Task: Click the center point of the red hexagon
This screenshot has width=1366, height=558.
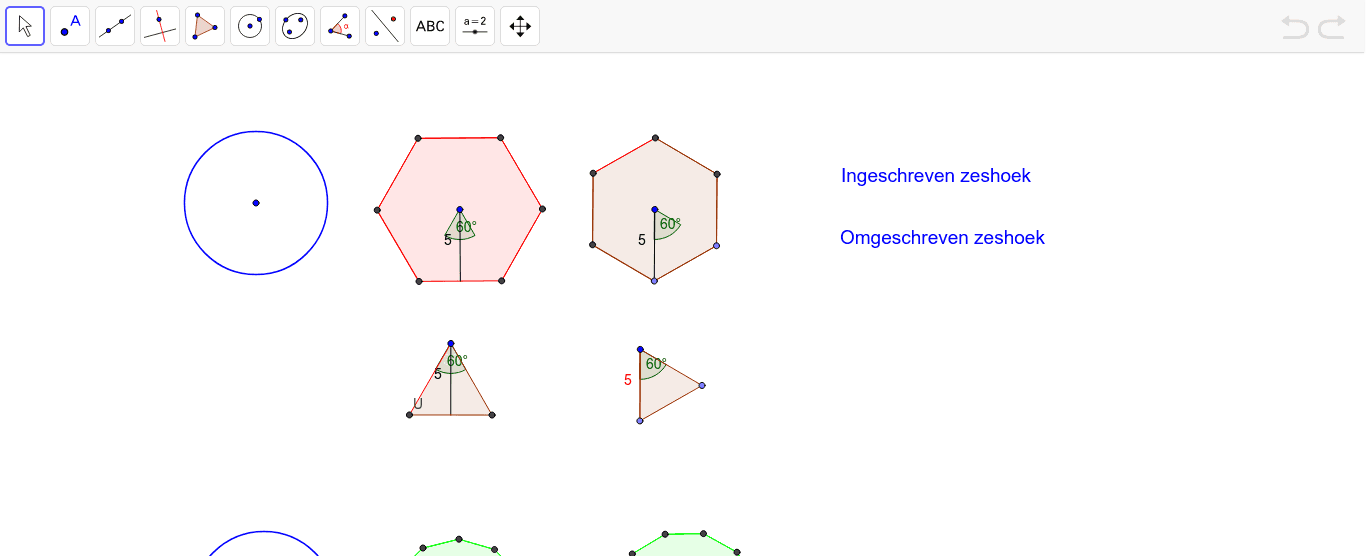Action: point(460,210)
